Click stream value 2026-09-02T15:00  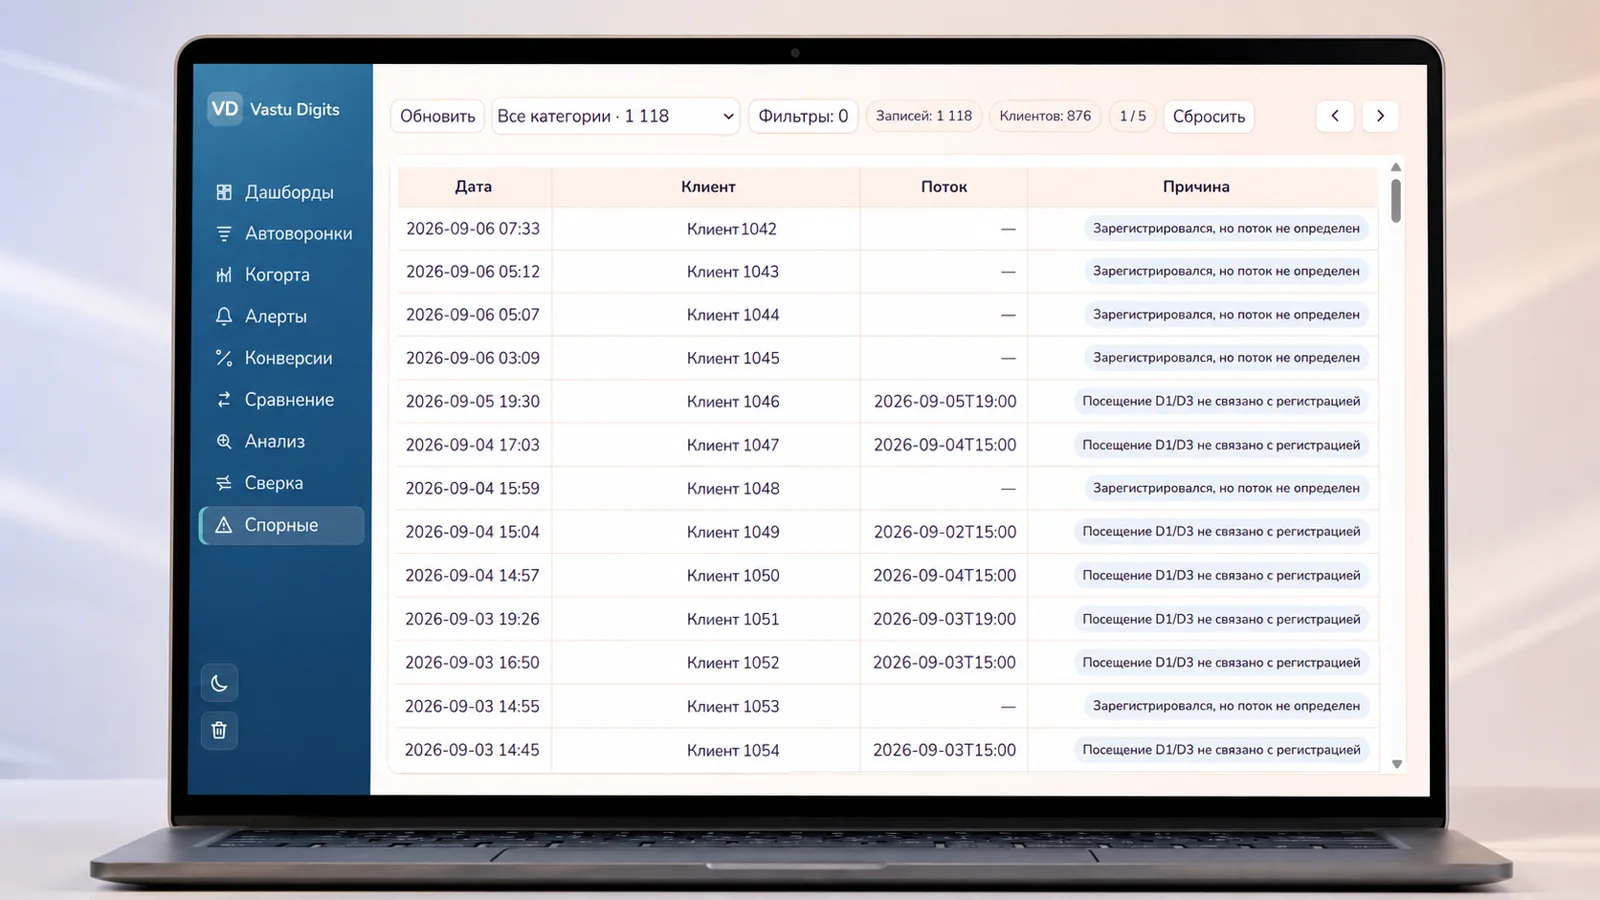point(945,532)
